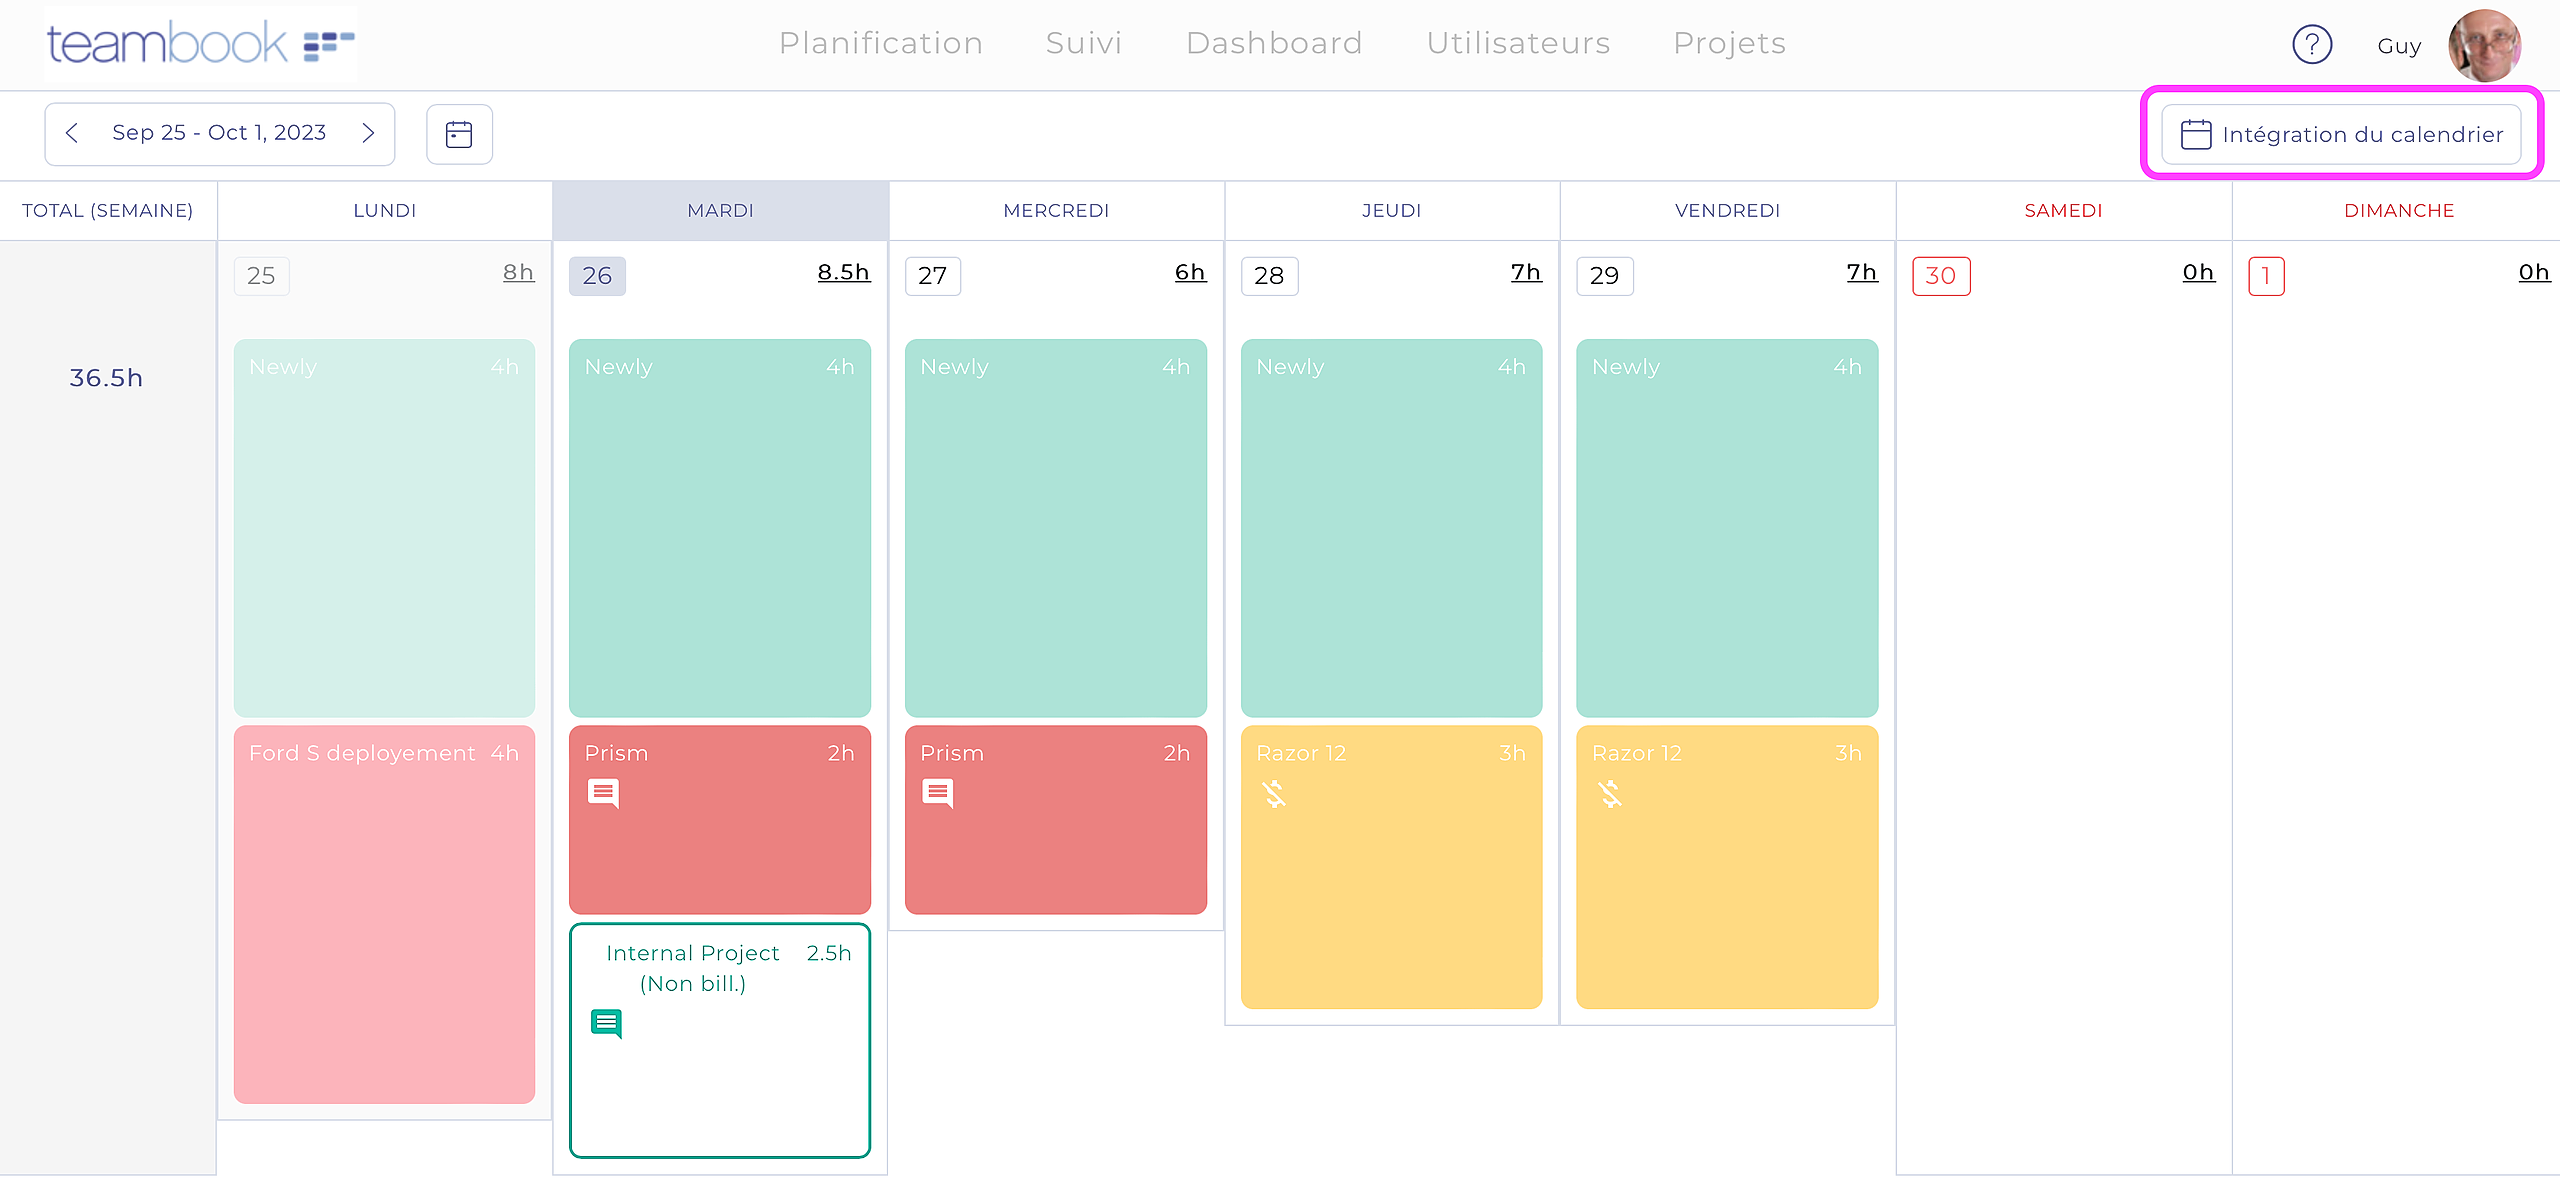Viewport: 2560px width, 1191px height.
Task: Open comment icon on Tuesday's Prism block
Action: pos(603,793)
